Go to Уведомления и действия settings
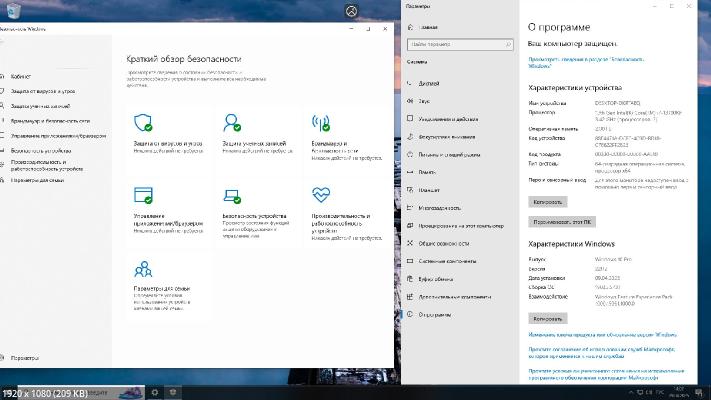711x400 pixels. (450, 118)
